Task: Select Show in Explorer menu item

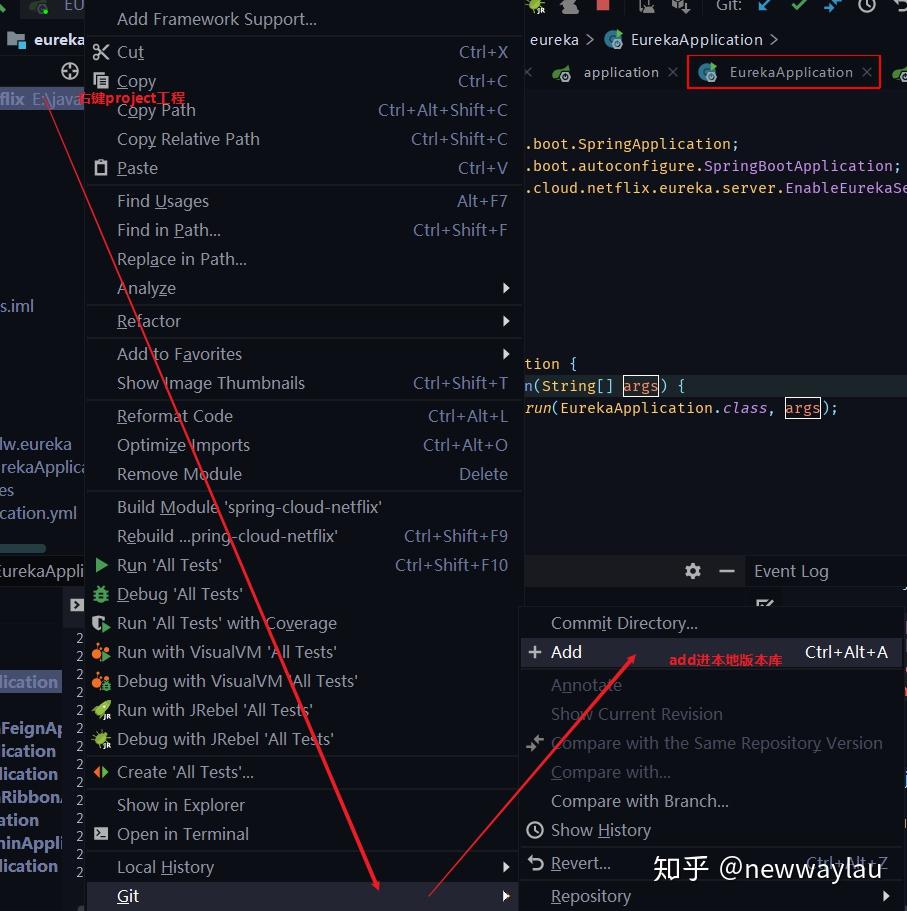Action: [x=304, y=805]
